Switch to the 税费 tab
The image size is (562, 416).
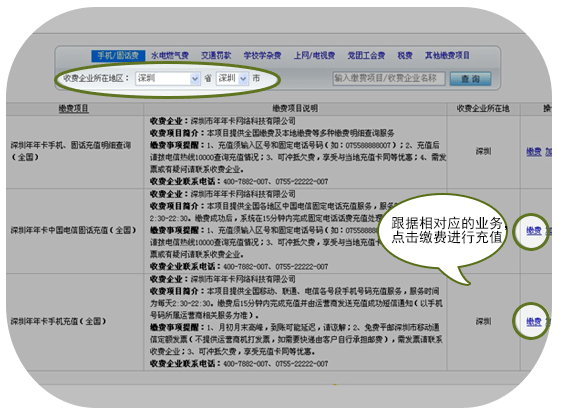tap(405, 56)
